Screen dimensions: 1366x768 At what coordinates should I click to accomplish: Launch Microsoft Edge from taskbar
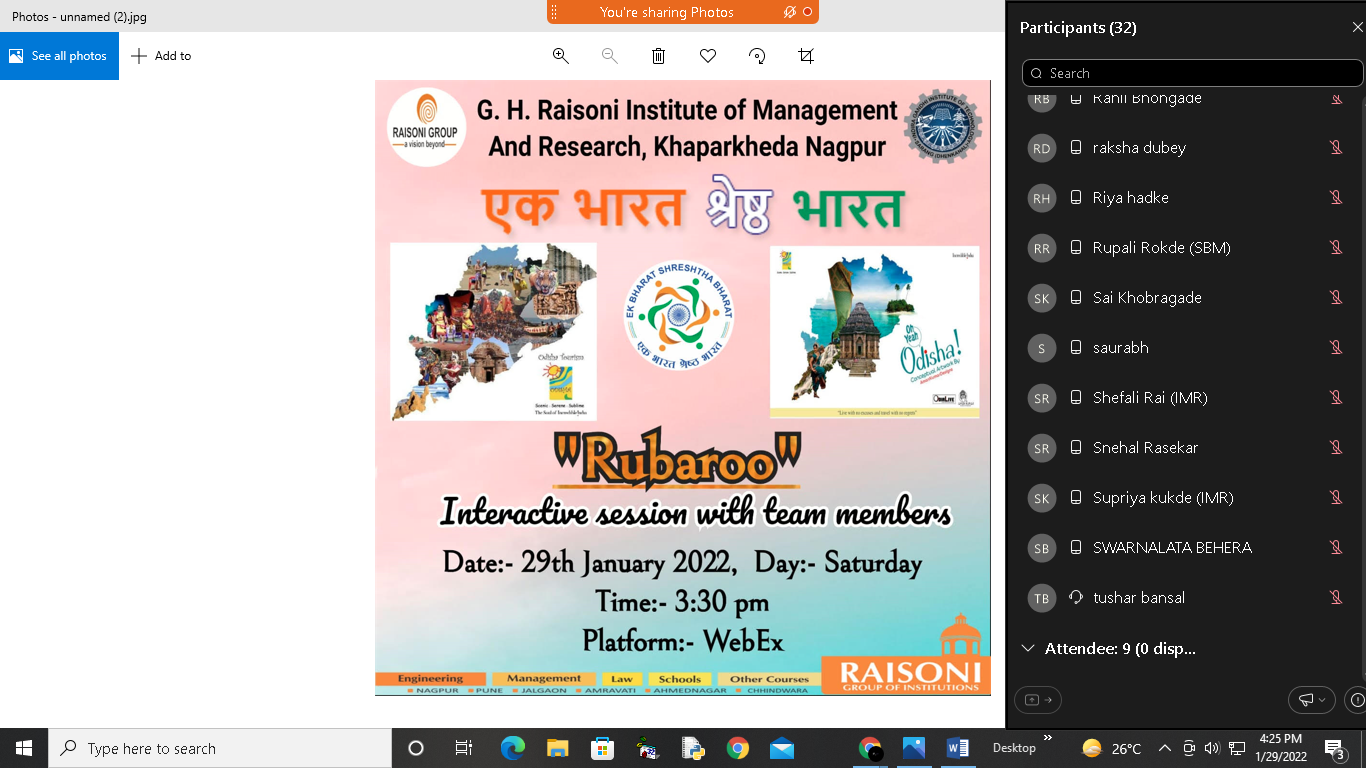click(x=513, y=748)
